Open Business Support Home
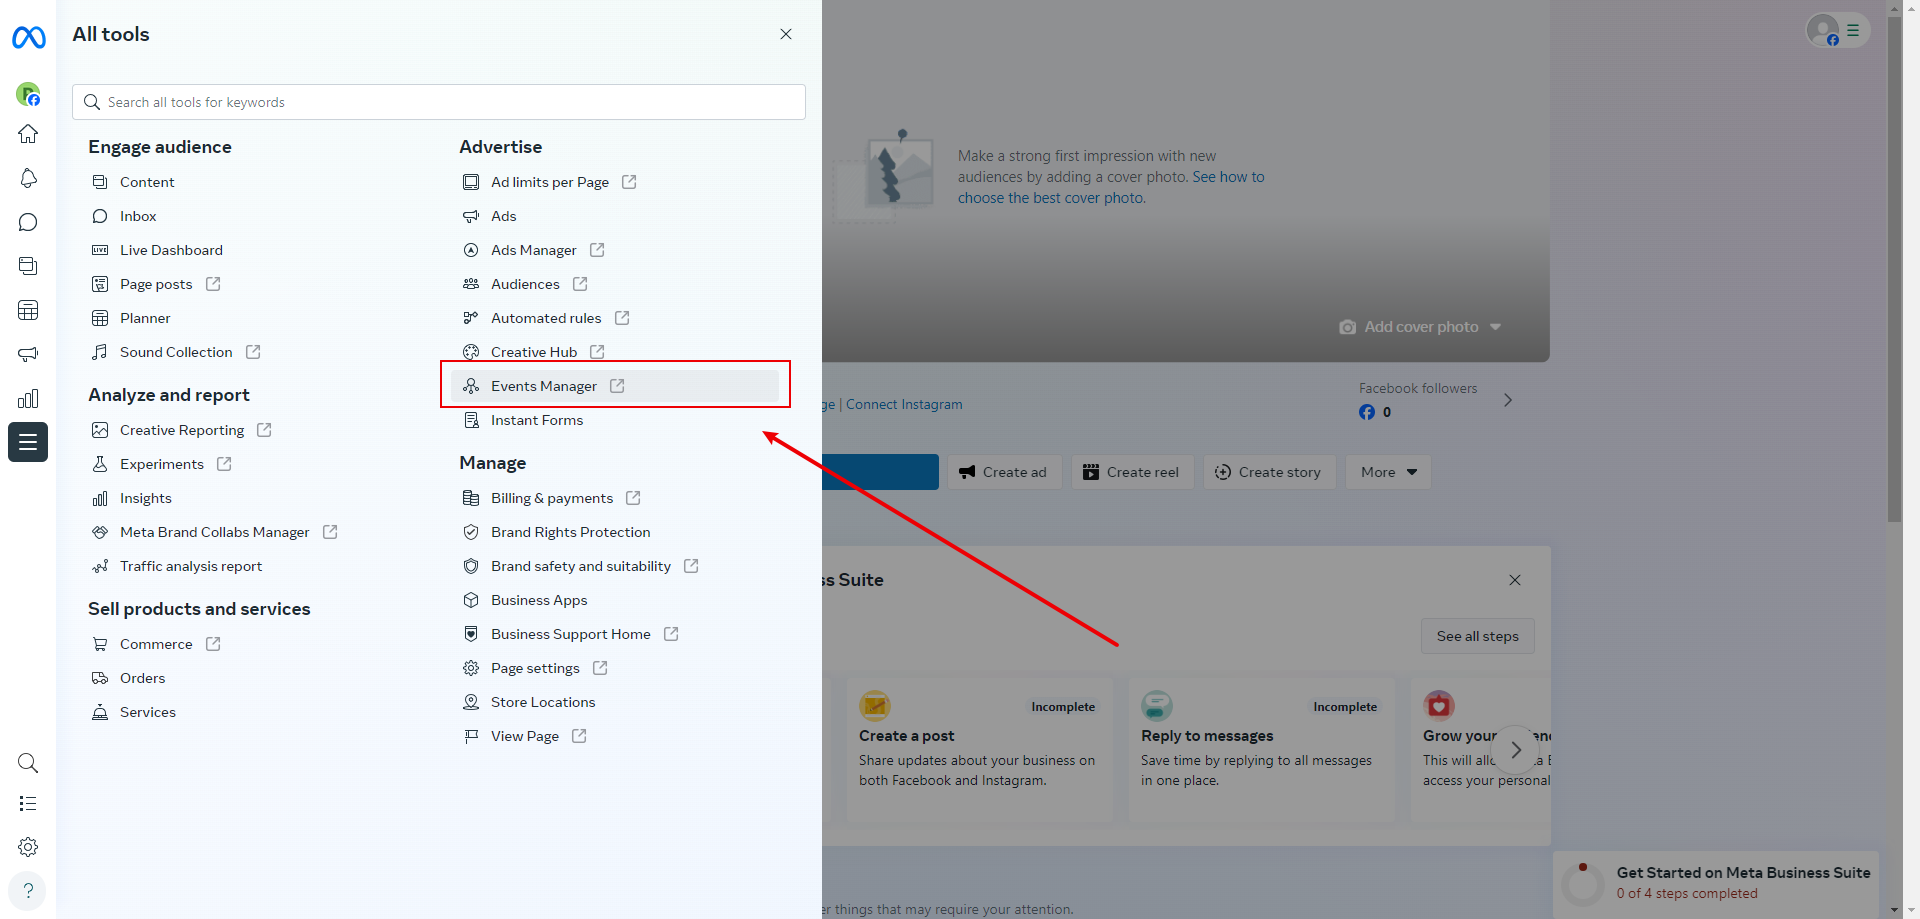The height and width of the screenshot is (919, 1920). (x=571, y=634)
